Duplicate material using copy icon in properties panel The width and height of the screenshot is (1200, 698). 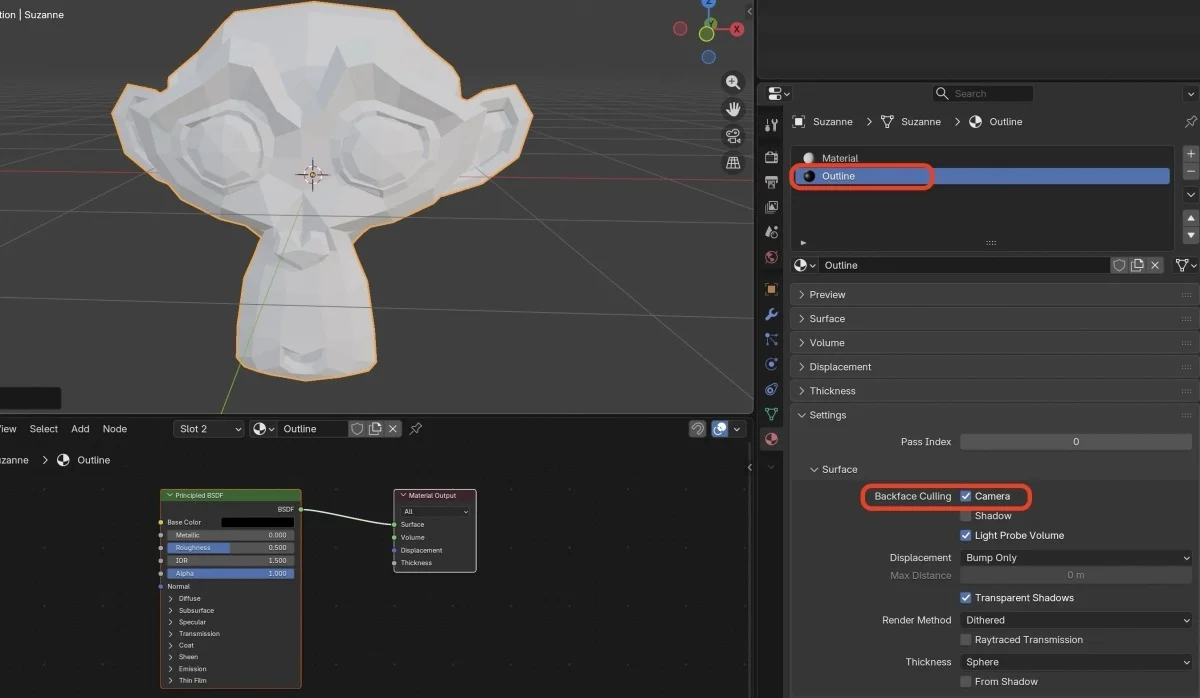(x=1138, y=265)
